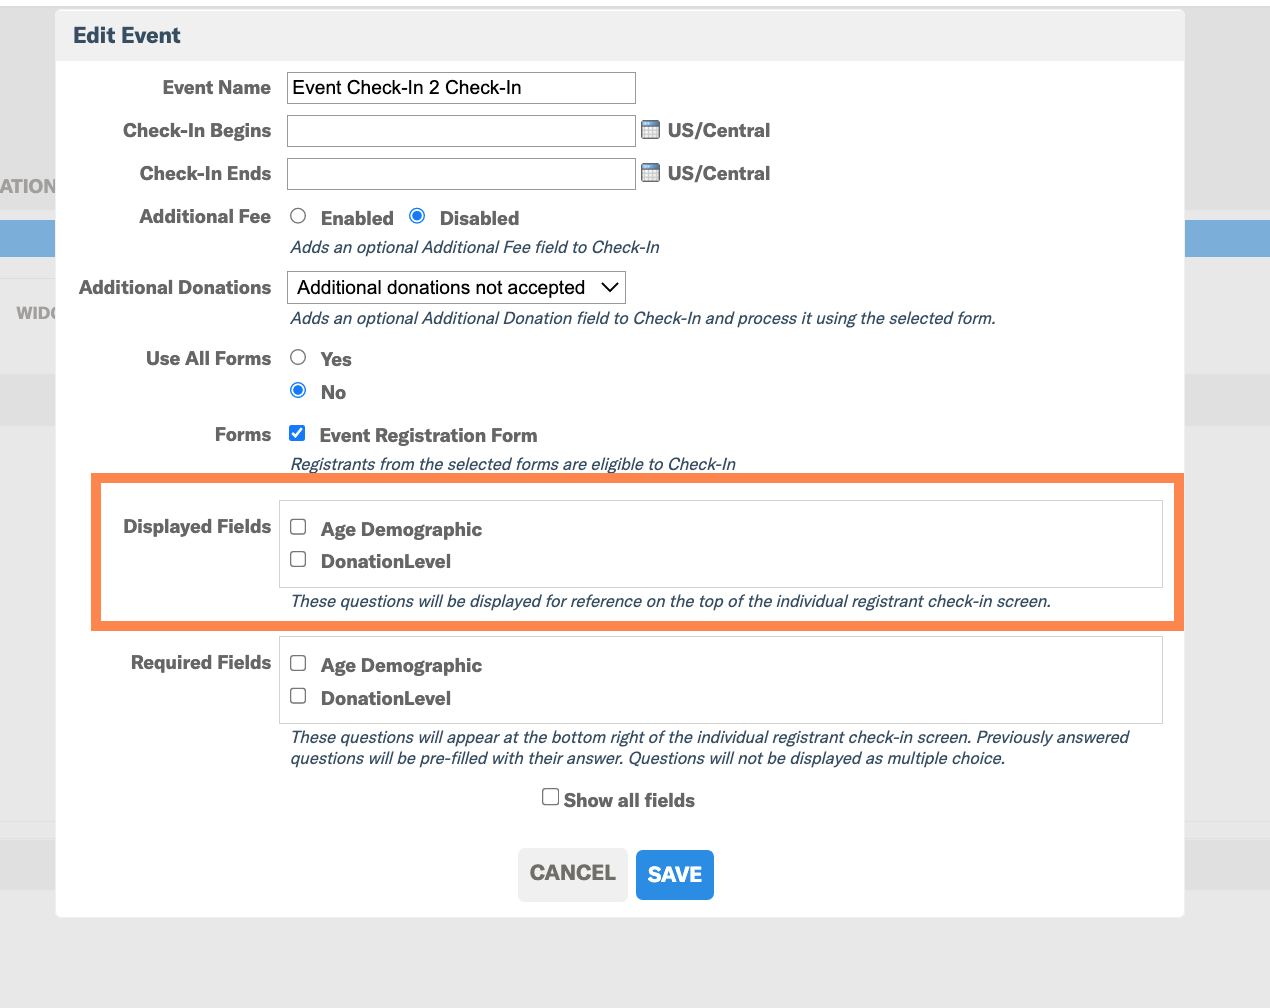This screenshot has height=1008, width=1270.
Task: Select Enabled for Additional Fee
Action: [298, 216]
